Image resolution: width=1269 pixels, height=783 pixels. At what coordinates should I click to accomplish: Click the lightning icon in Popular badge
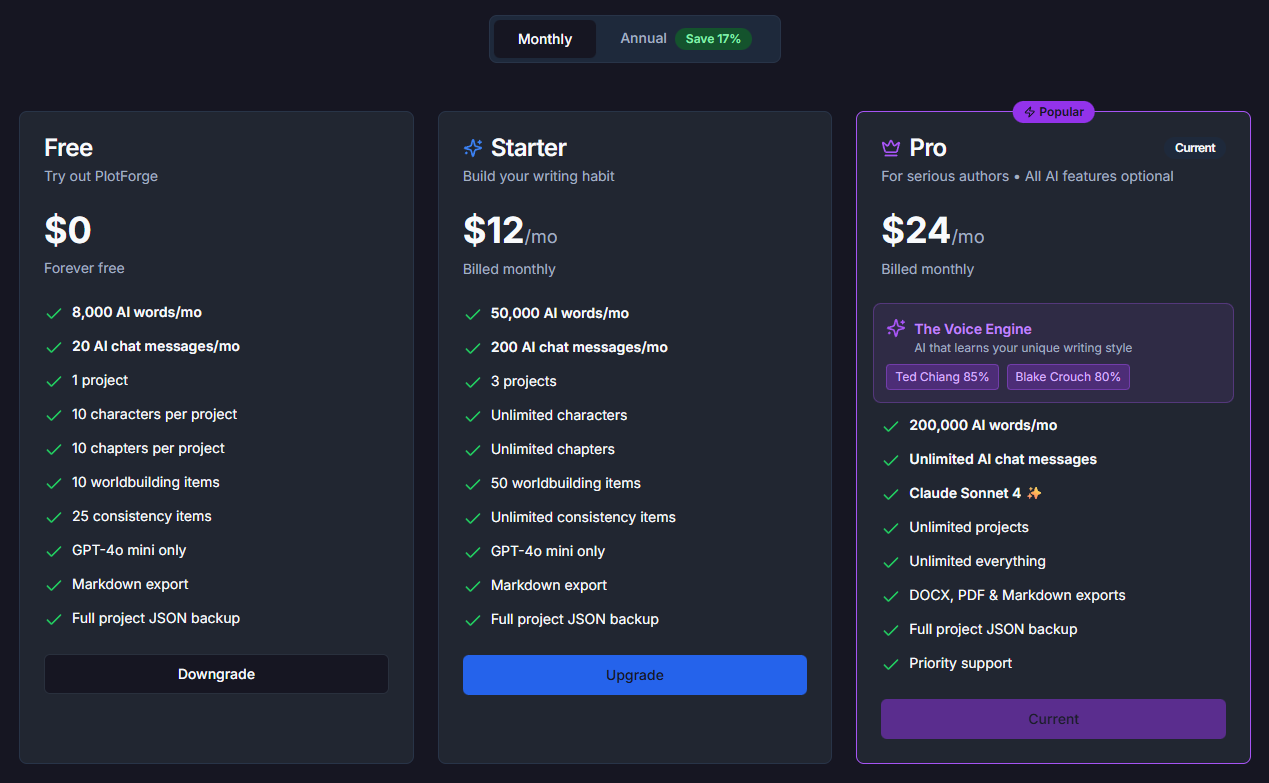pos(1029,112)
